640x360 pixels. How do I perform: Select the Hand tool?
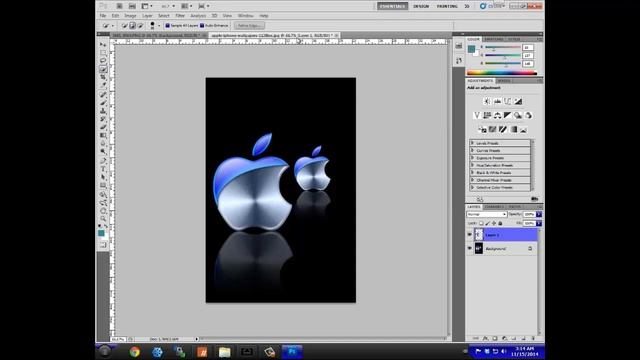point(103,211)
